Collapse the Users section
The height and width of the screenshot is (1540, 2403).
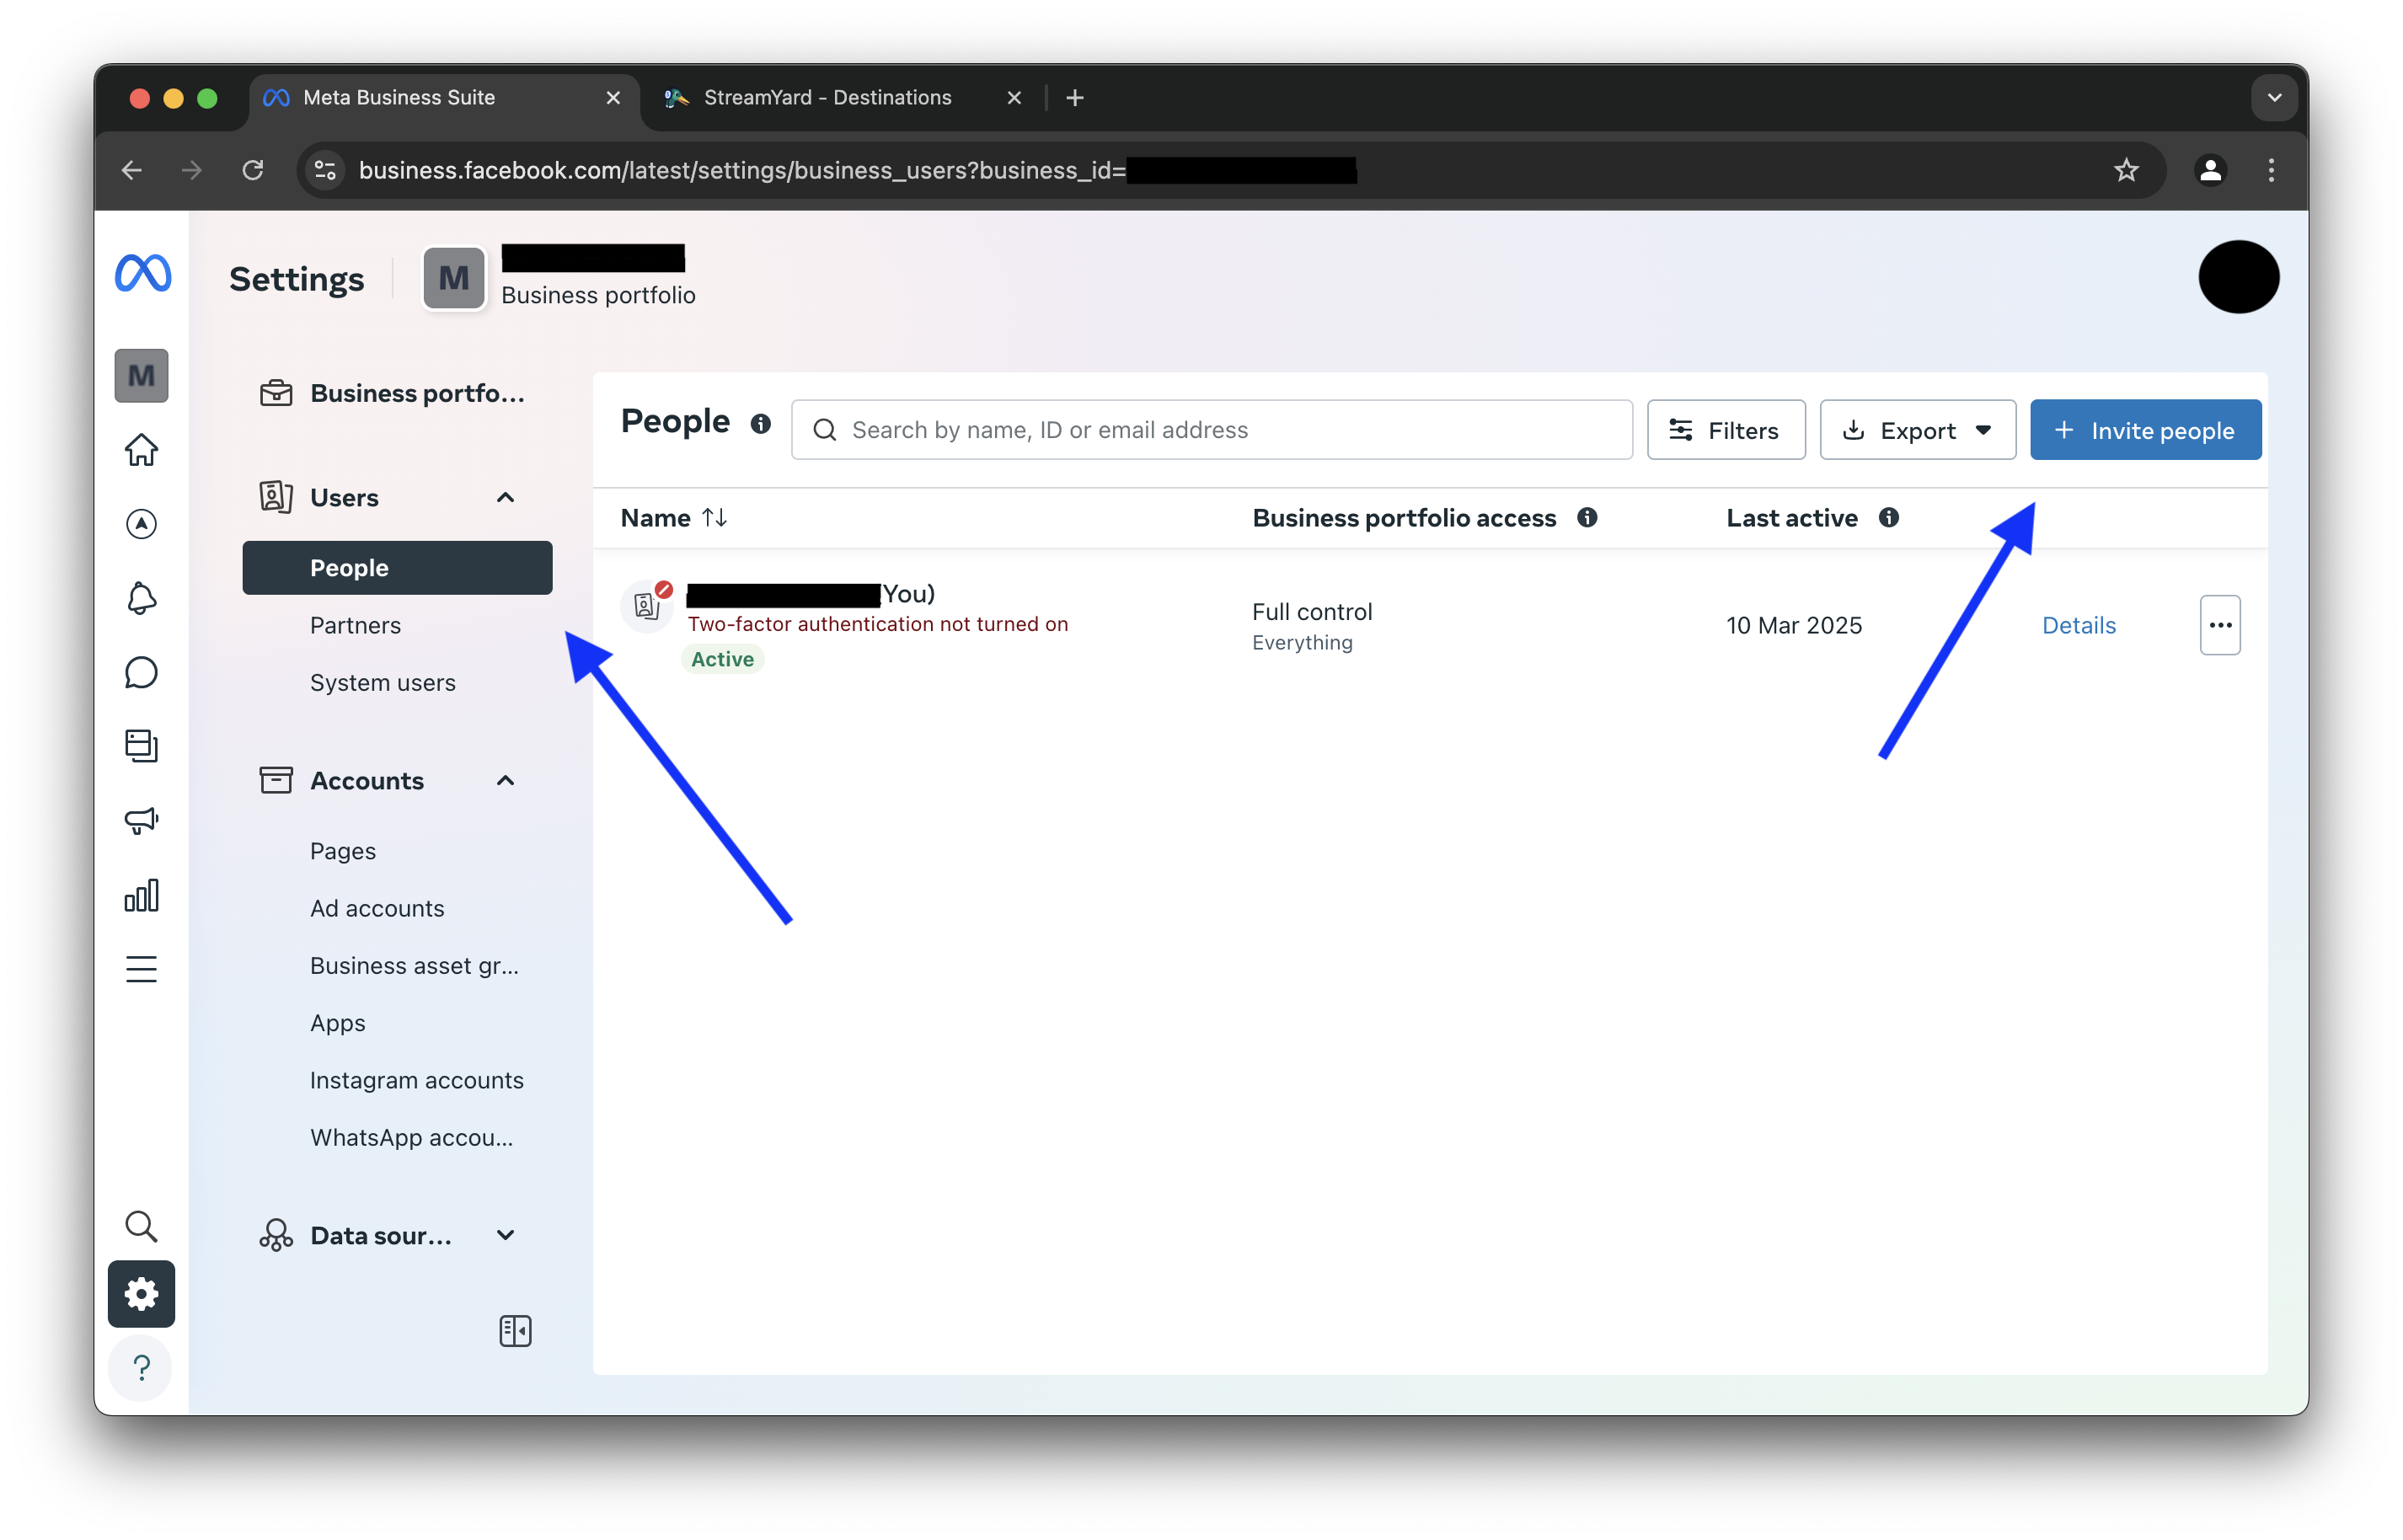[x=505, y=498]
